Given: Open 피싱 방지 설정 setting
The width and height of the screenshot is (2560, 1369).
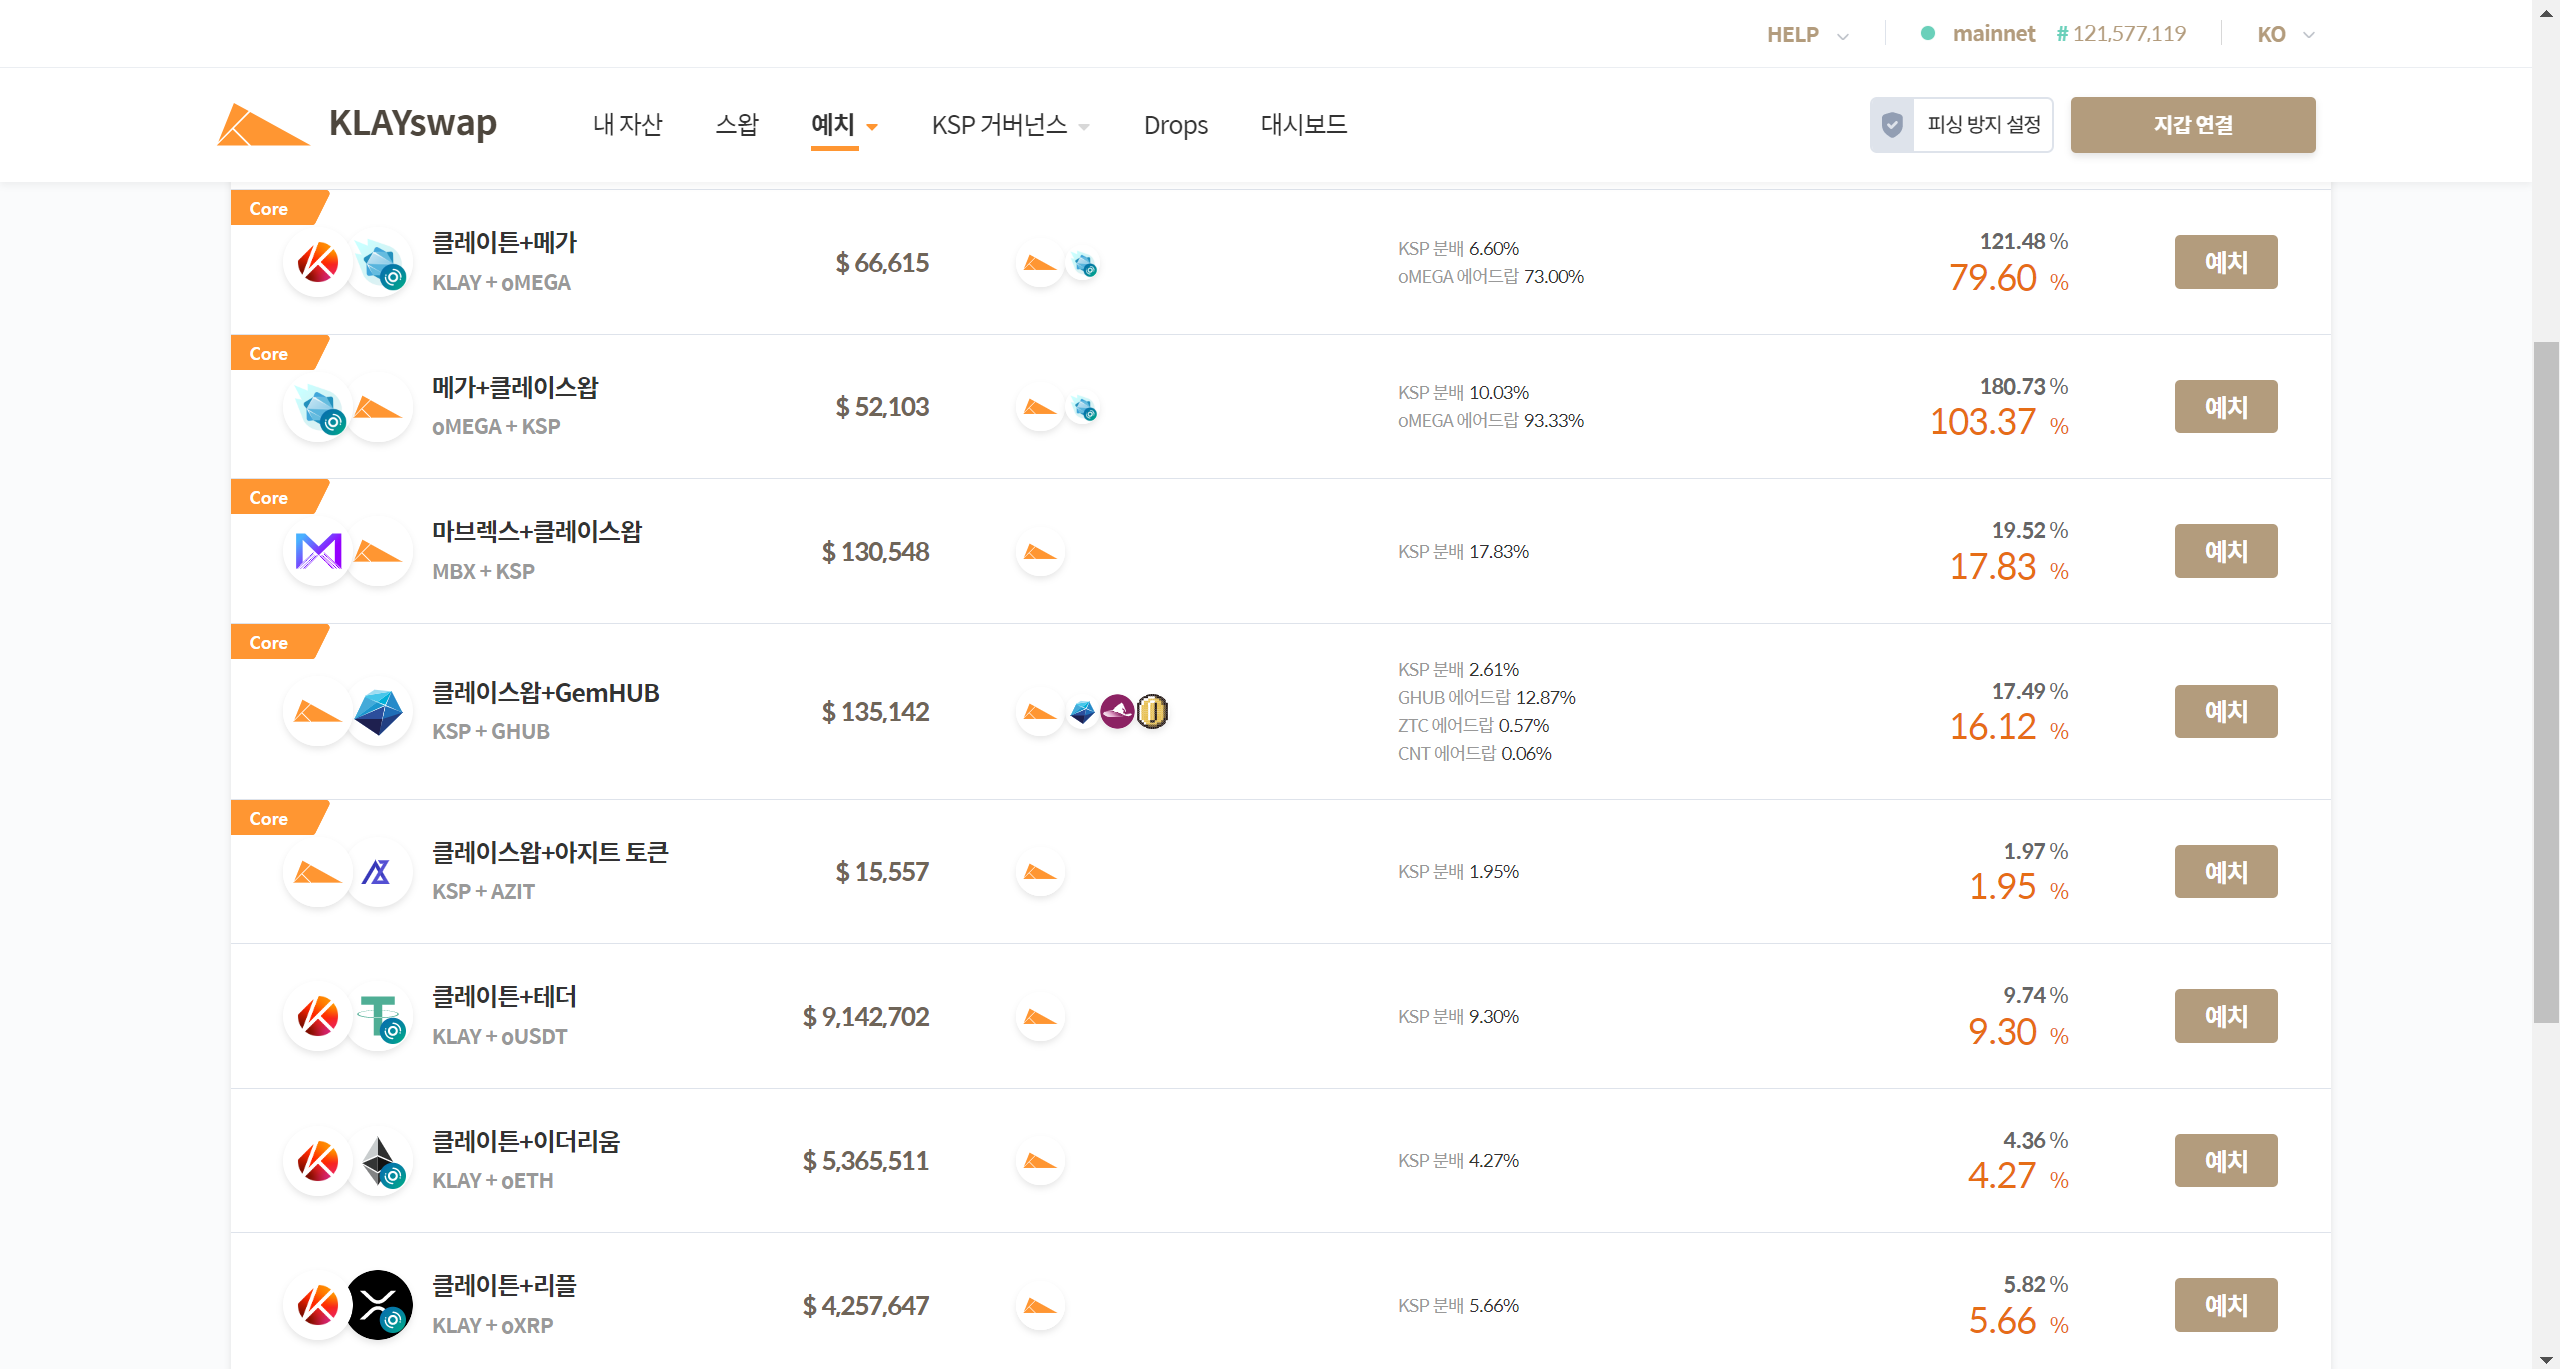Looking at the screenshot, I should click(x=1983, y=125).
